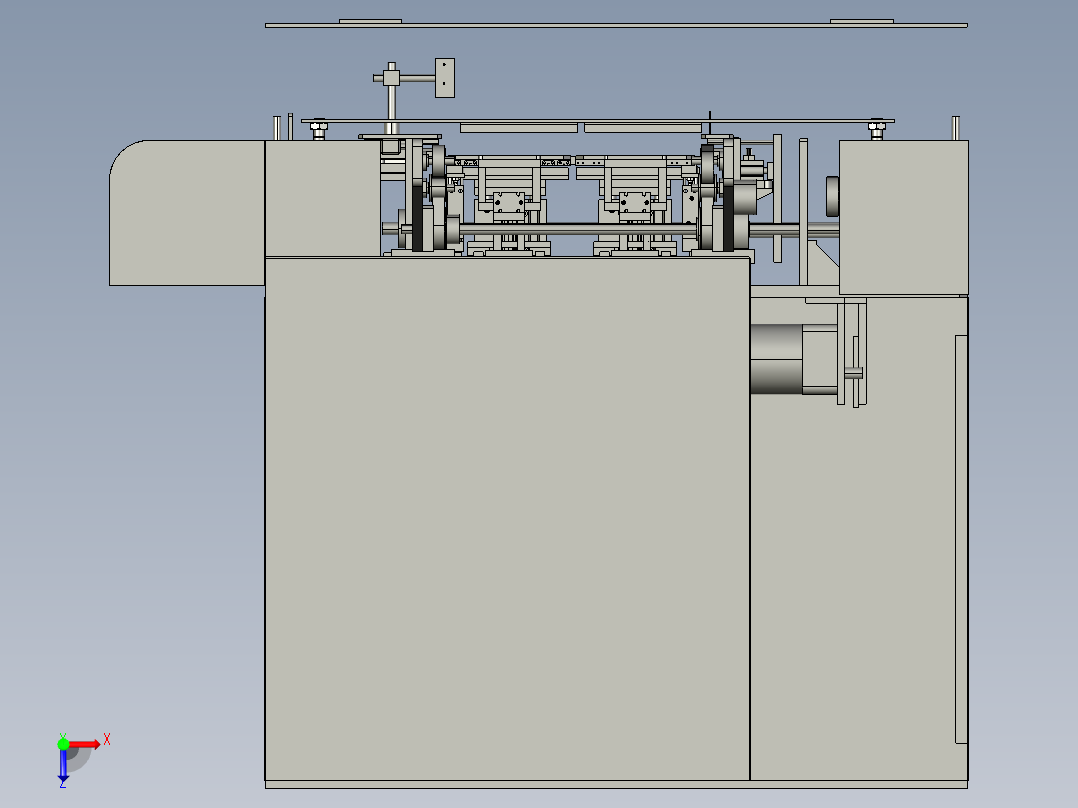The width and height of the screenshot is (1078, 808).
Task: Select the long thin plate at the top
Action: (x=616, y=25)
